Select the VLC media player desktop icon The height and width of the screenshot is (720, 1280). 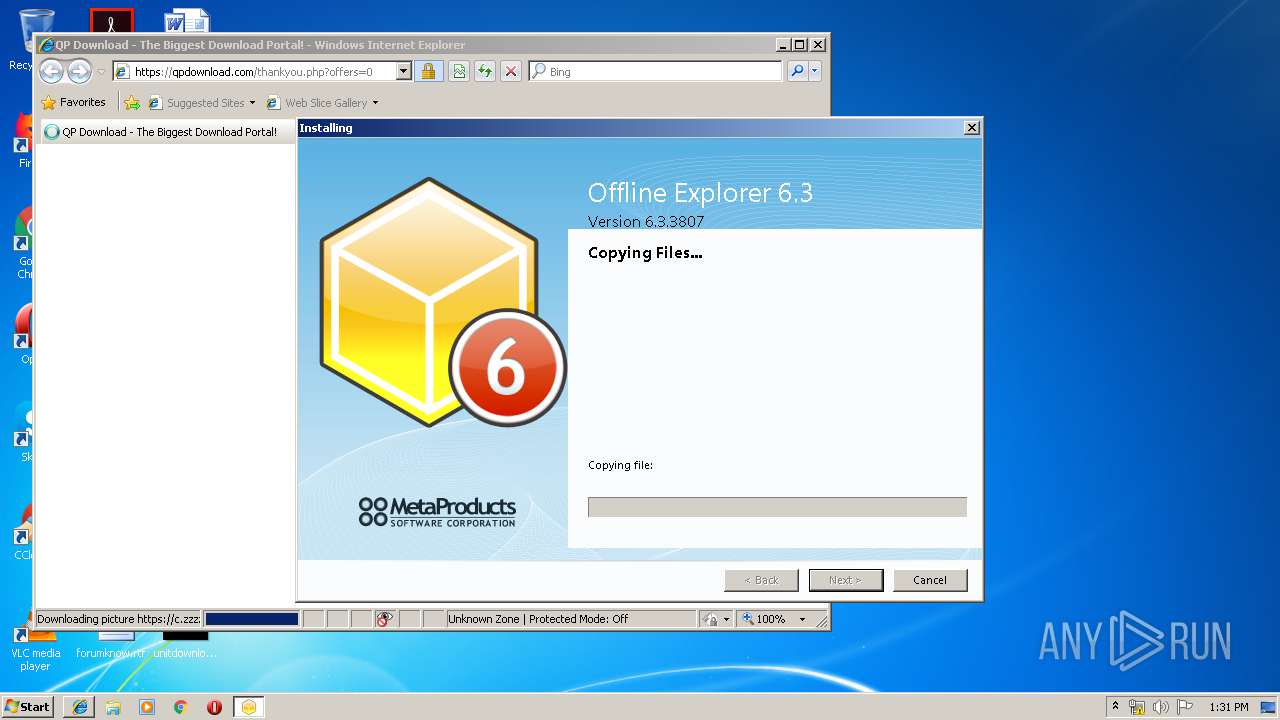pyautogui.click(x=36, y=647)
